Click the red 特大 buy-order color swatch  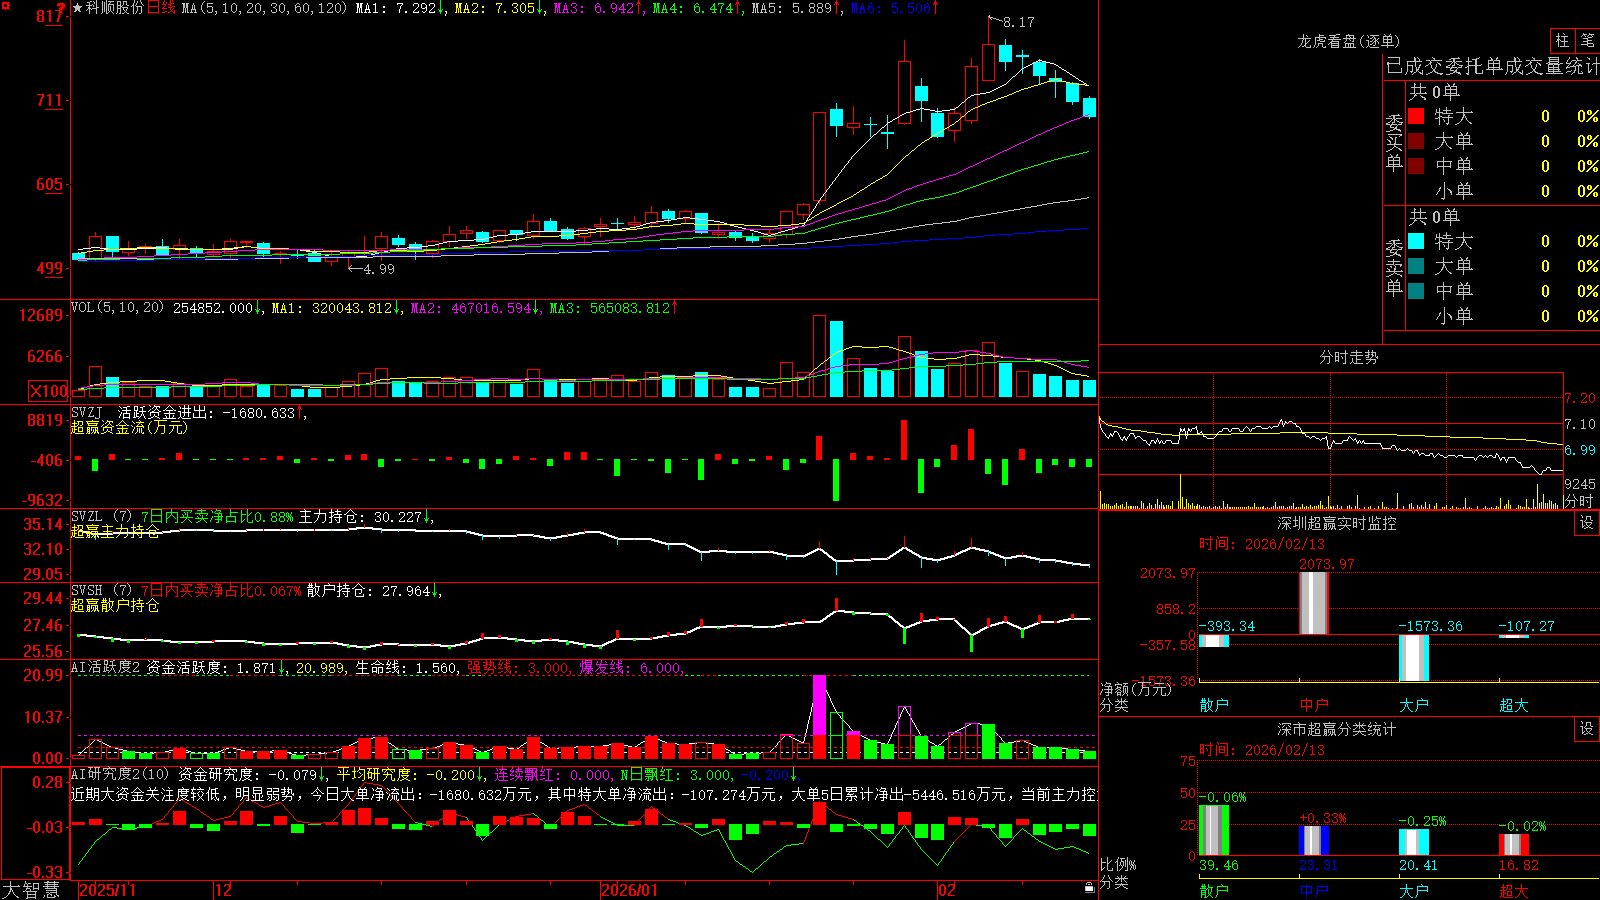pyautogui.click(x=1416, y=116)
